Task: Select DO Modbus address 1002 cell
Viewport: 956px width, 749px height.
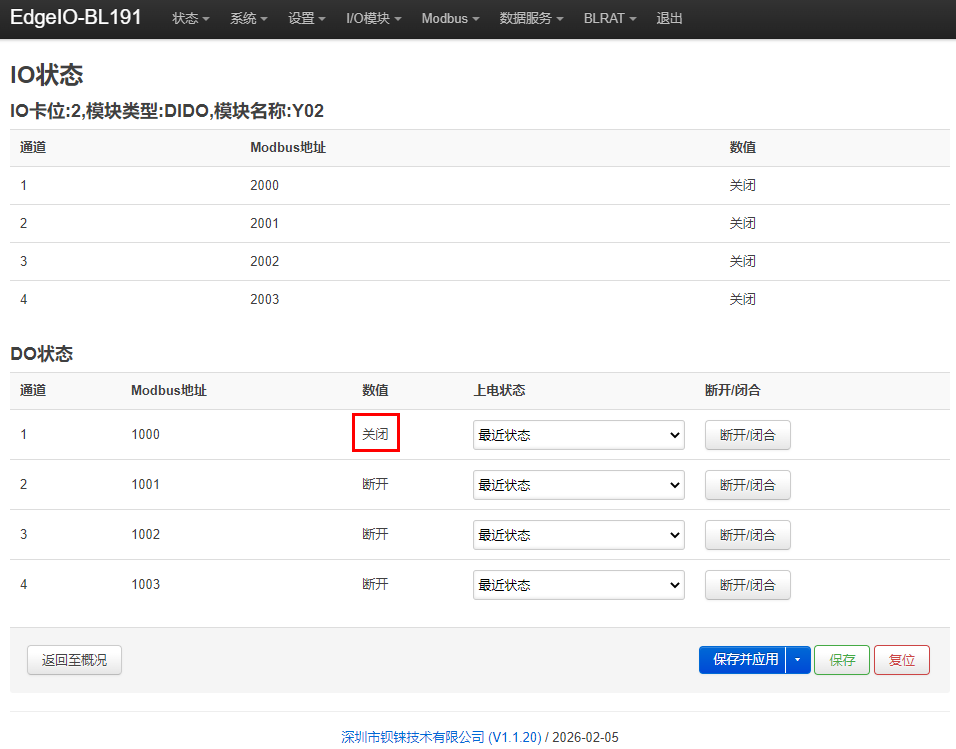Action: (146, 534)
